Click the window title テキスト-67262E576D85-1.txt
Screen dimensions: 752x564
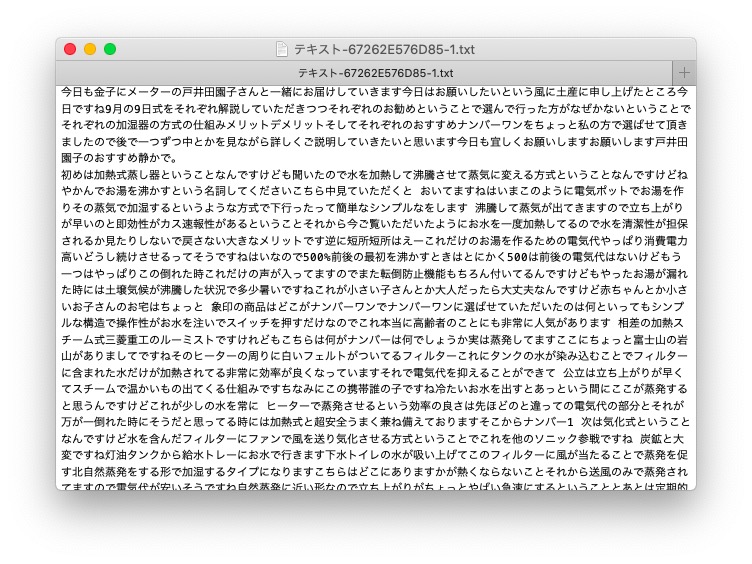coord(384,49)
